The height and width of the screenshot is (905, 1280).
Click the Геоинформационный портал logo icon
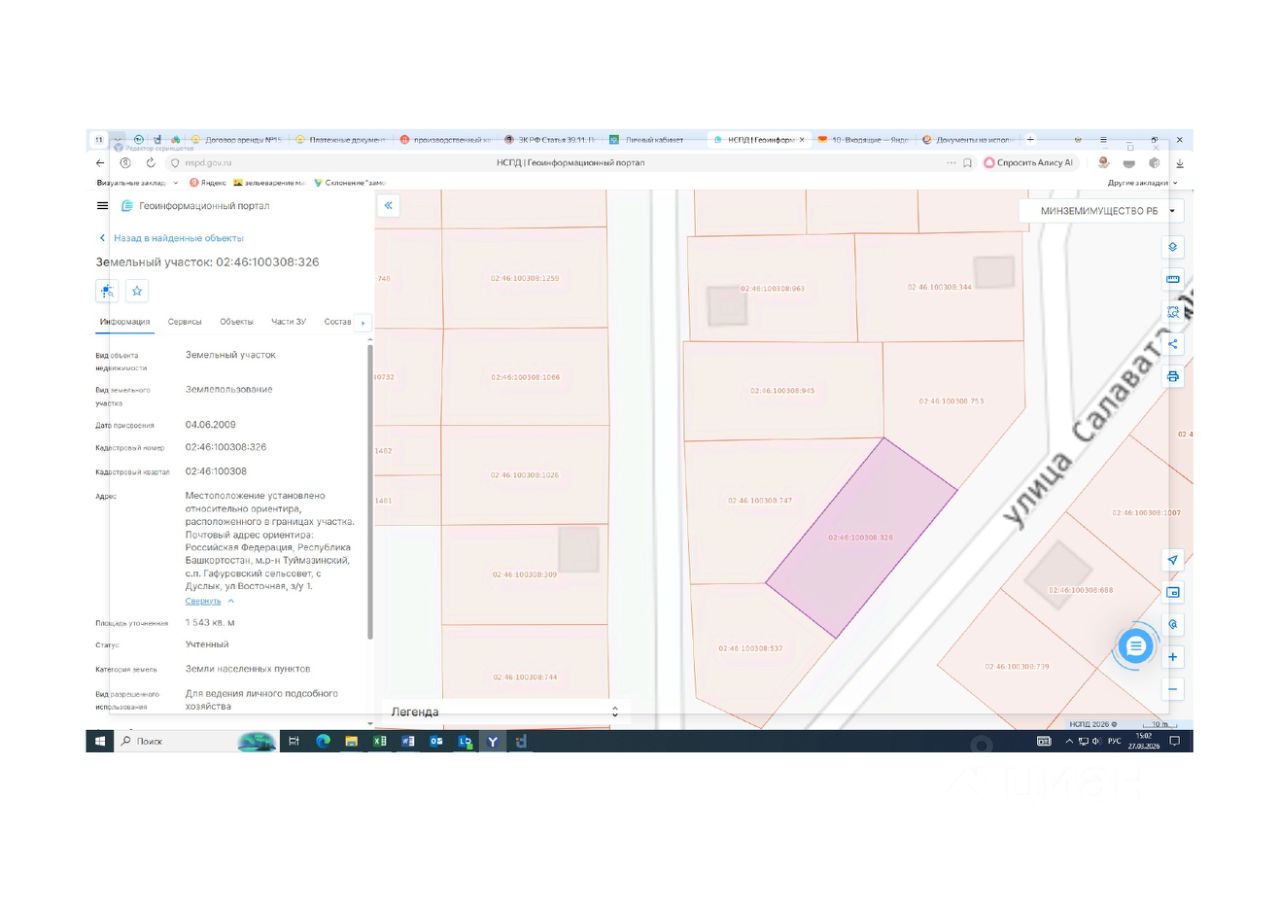click(x=127, y=206)
